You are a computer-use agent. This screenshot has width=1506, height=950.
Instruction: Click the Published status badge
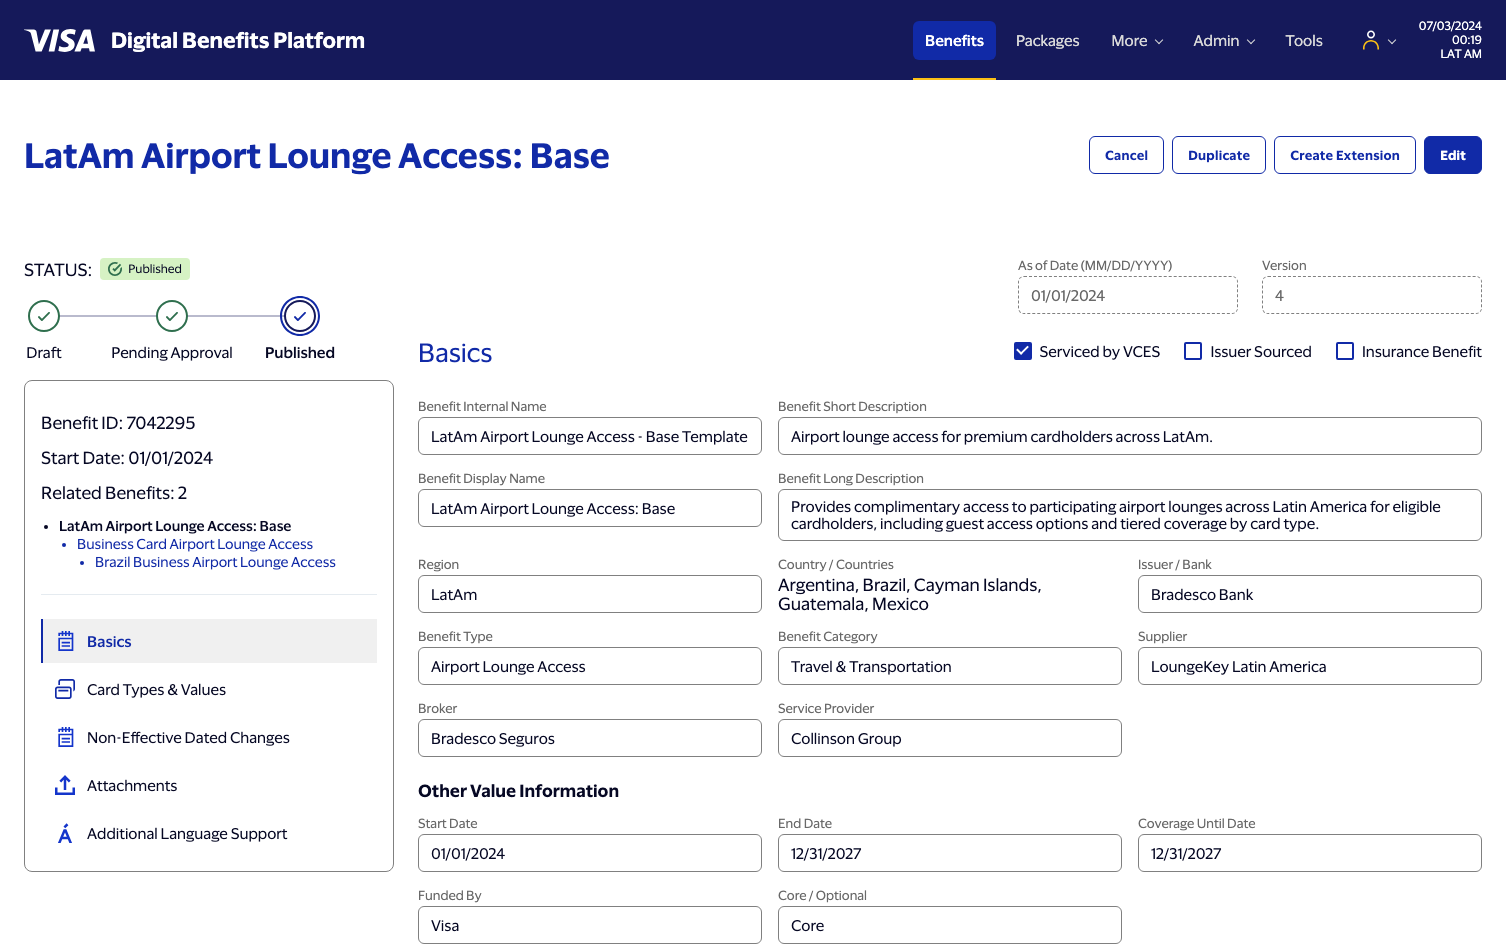pyautogui.click(x=145, y=269)
